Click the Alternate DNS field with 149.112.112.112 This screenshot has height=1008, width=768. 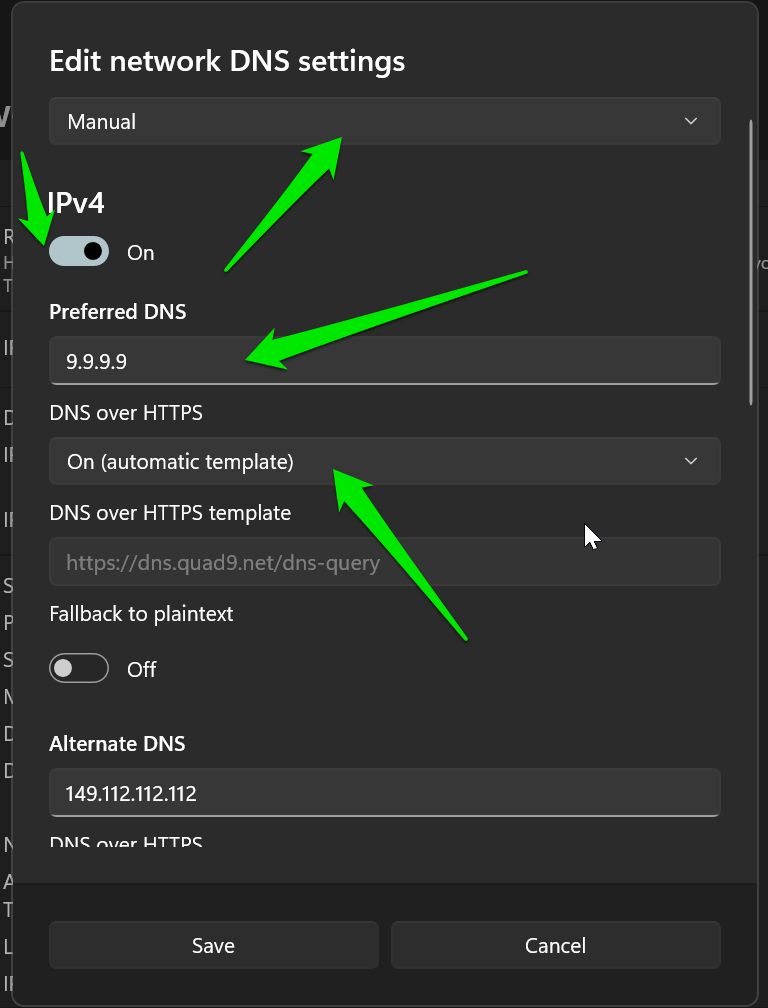pyautogui.click(x=384, y=793)
